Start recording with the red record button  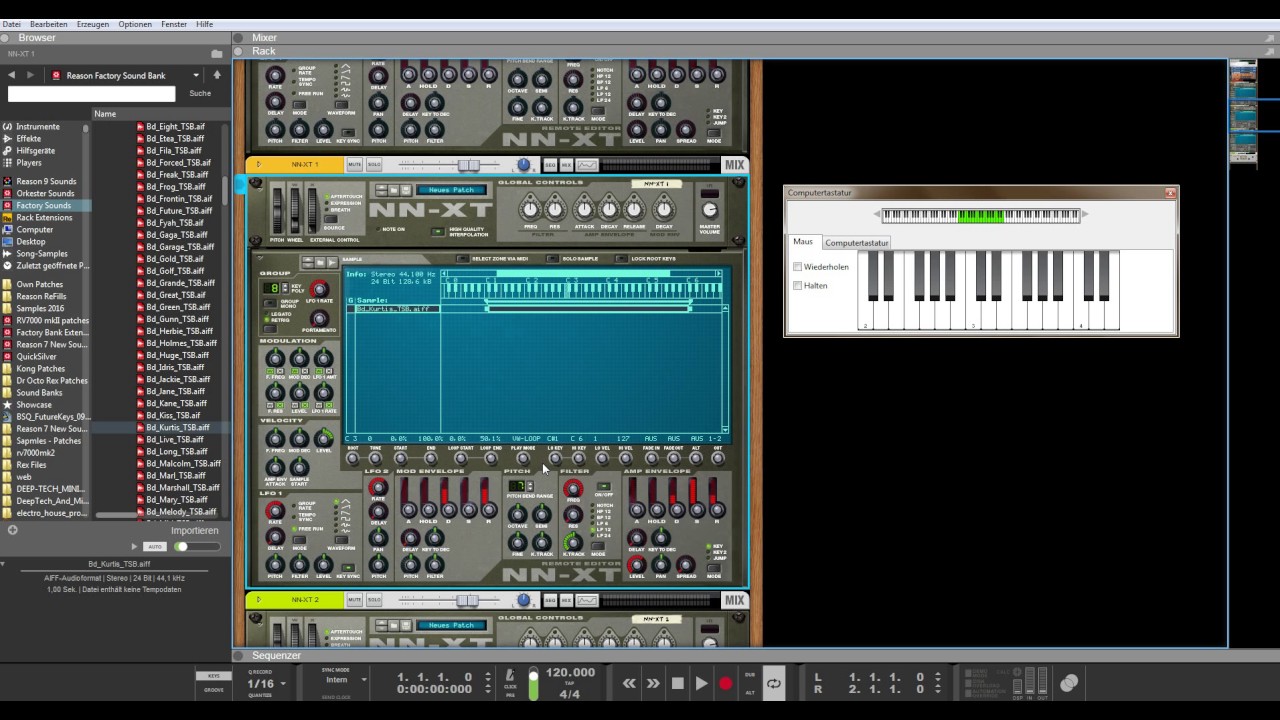tap(726, 684)
